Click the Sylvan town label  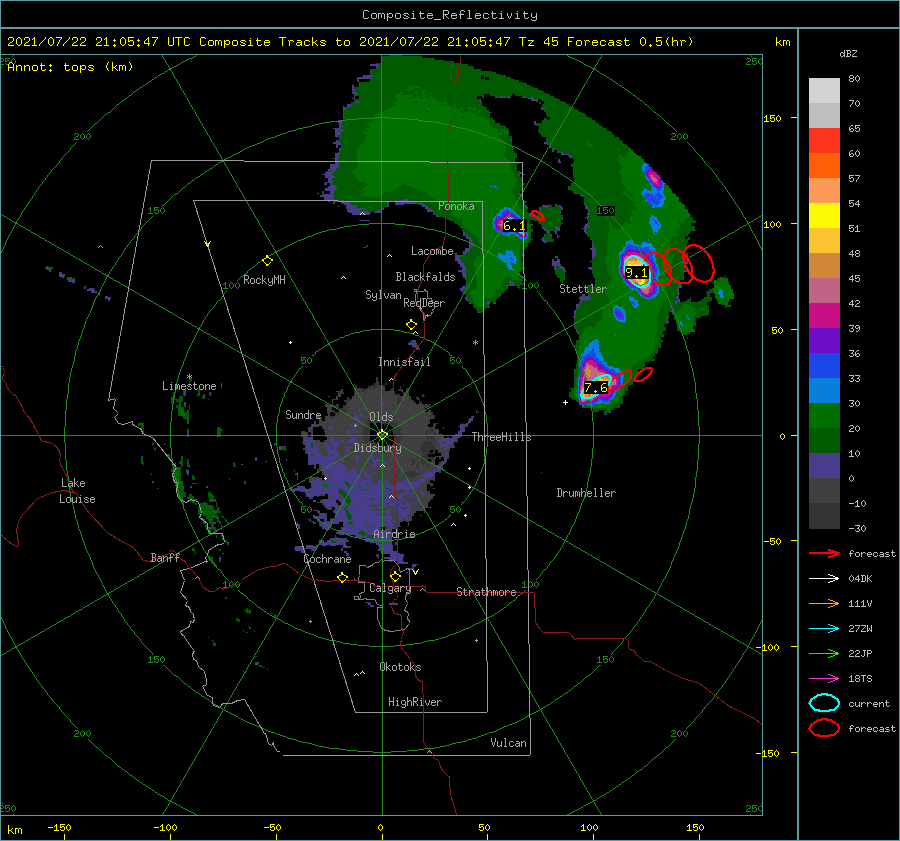[x=383, y=295]
